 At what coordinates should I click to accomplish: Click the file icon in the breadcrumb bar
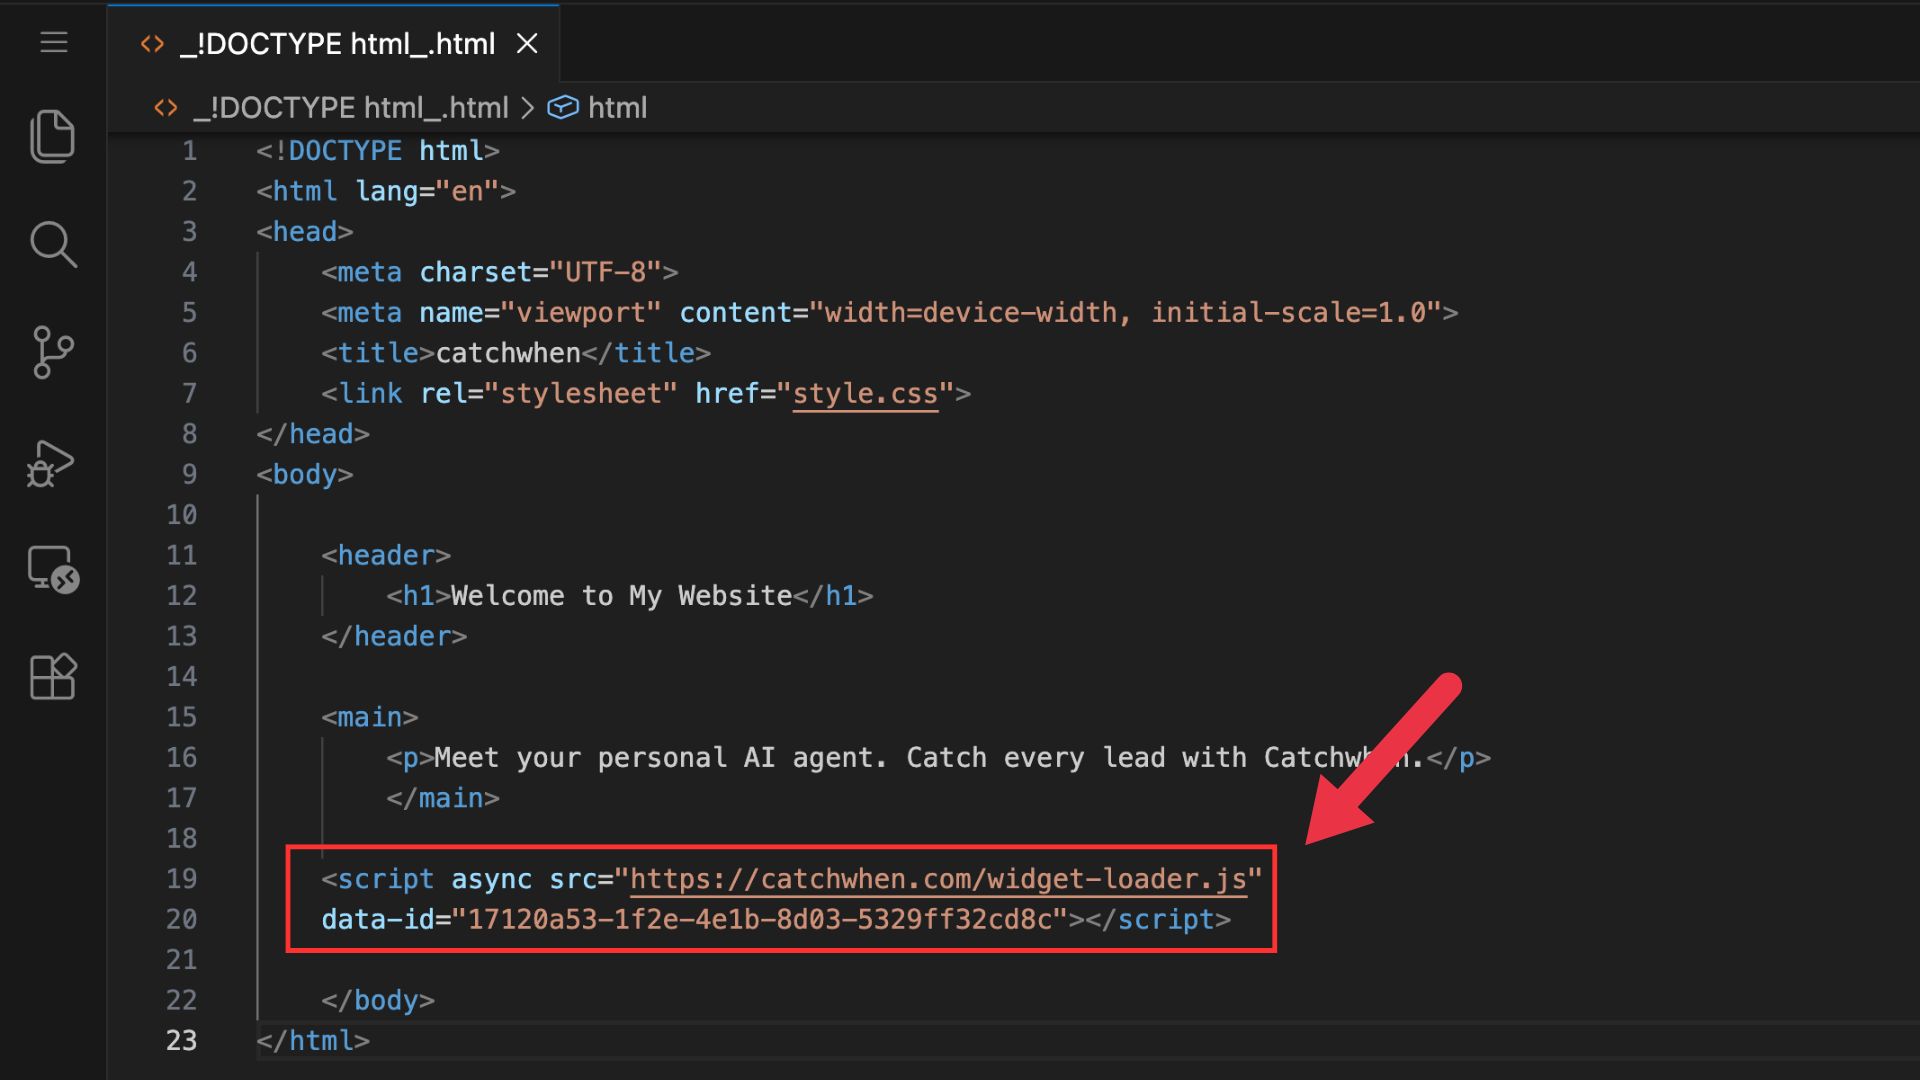pos(166,107)
